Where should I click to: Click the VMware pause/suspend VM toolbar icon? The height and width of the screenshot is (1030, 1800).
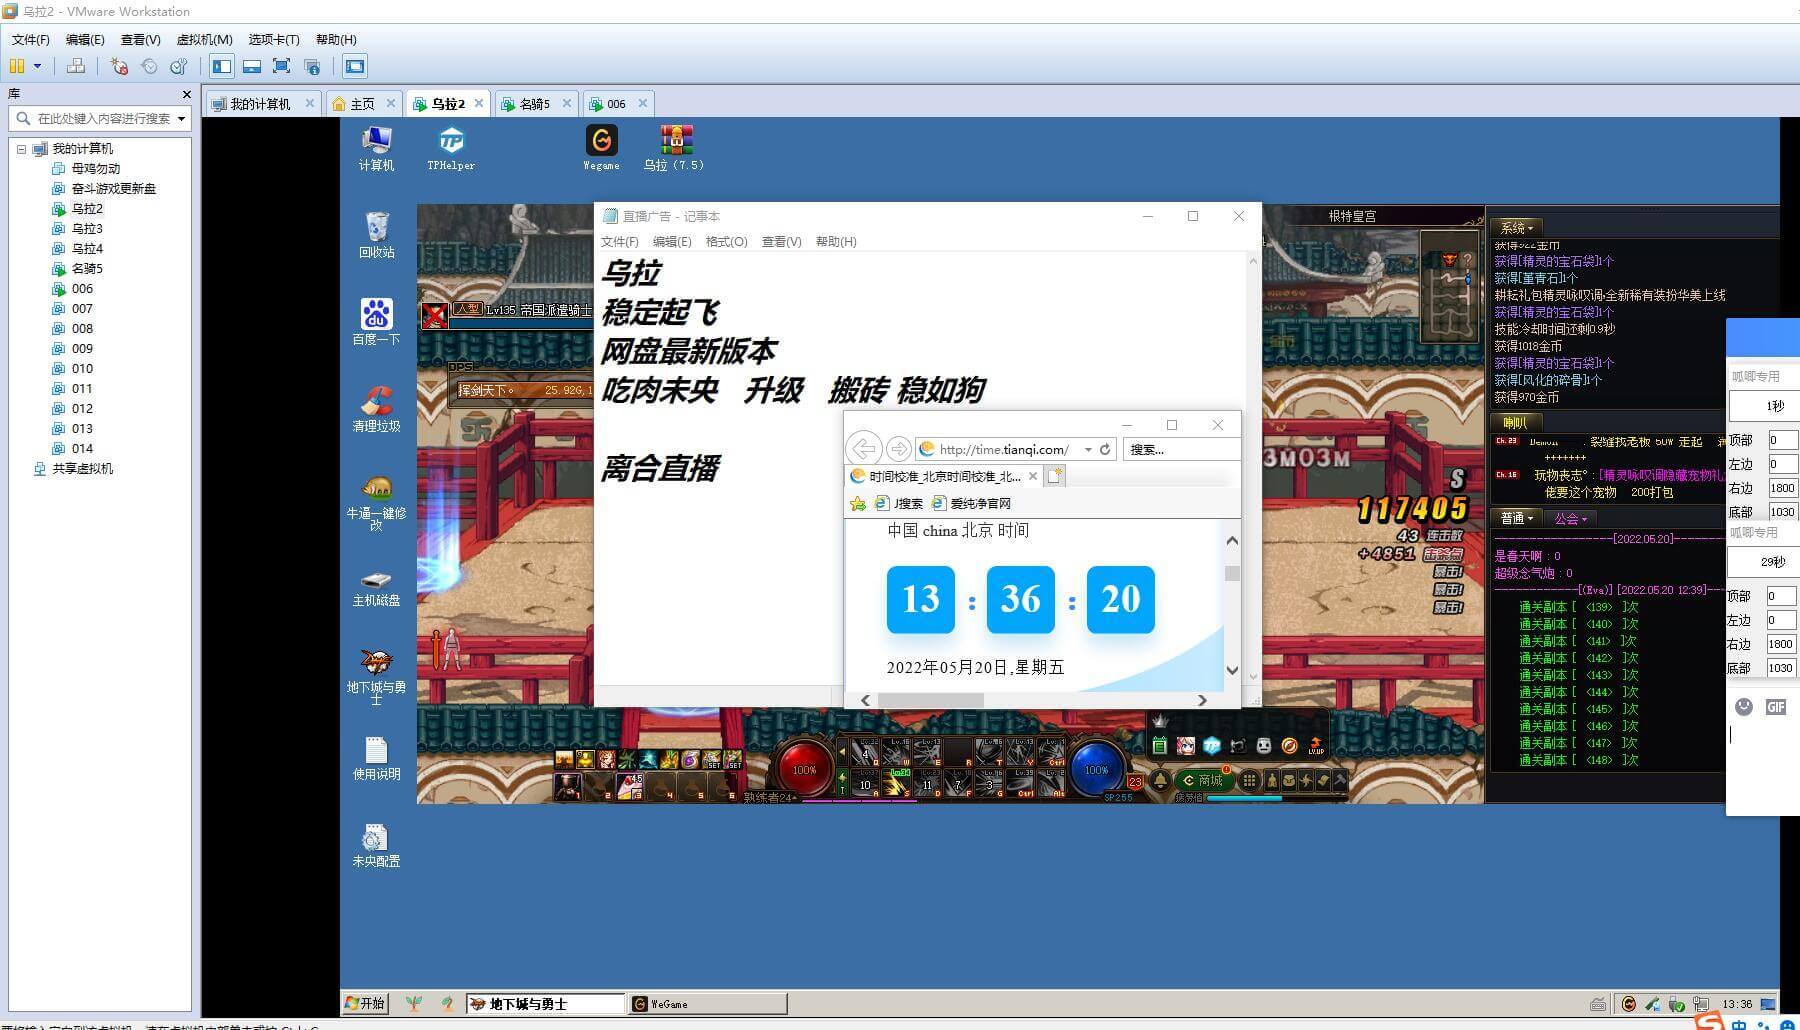point(17,66)
